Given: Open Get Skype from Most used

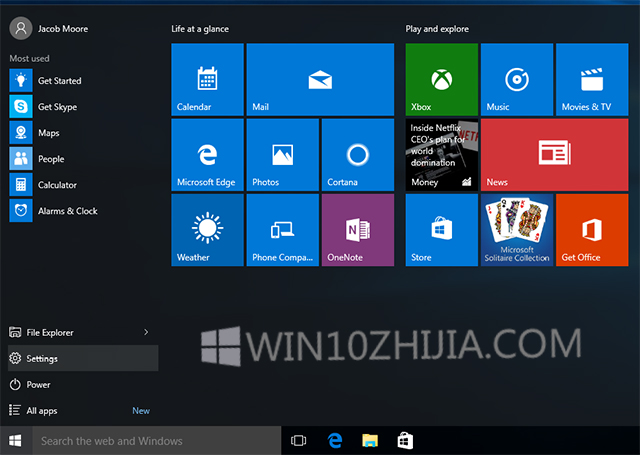Looking at the screenshot, I should tap(83, 107).
